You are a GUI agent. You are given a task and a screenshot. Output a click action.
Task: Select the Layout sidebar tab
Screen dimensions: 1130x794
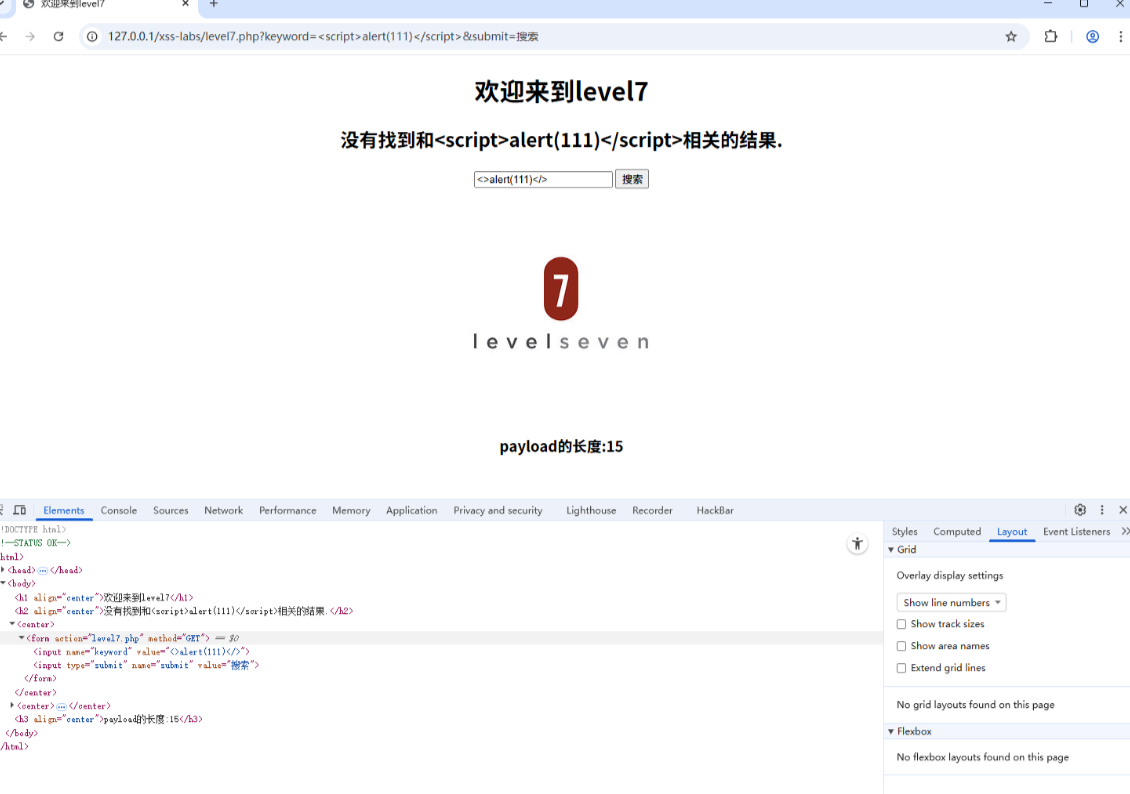point(1012,532)
